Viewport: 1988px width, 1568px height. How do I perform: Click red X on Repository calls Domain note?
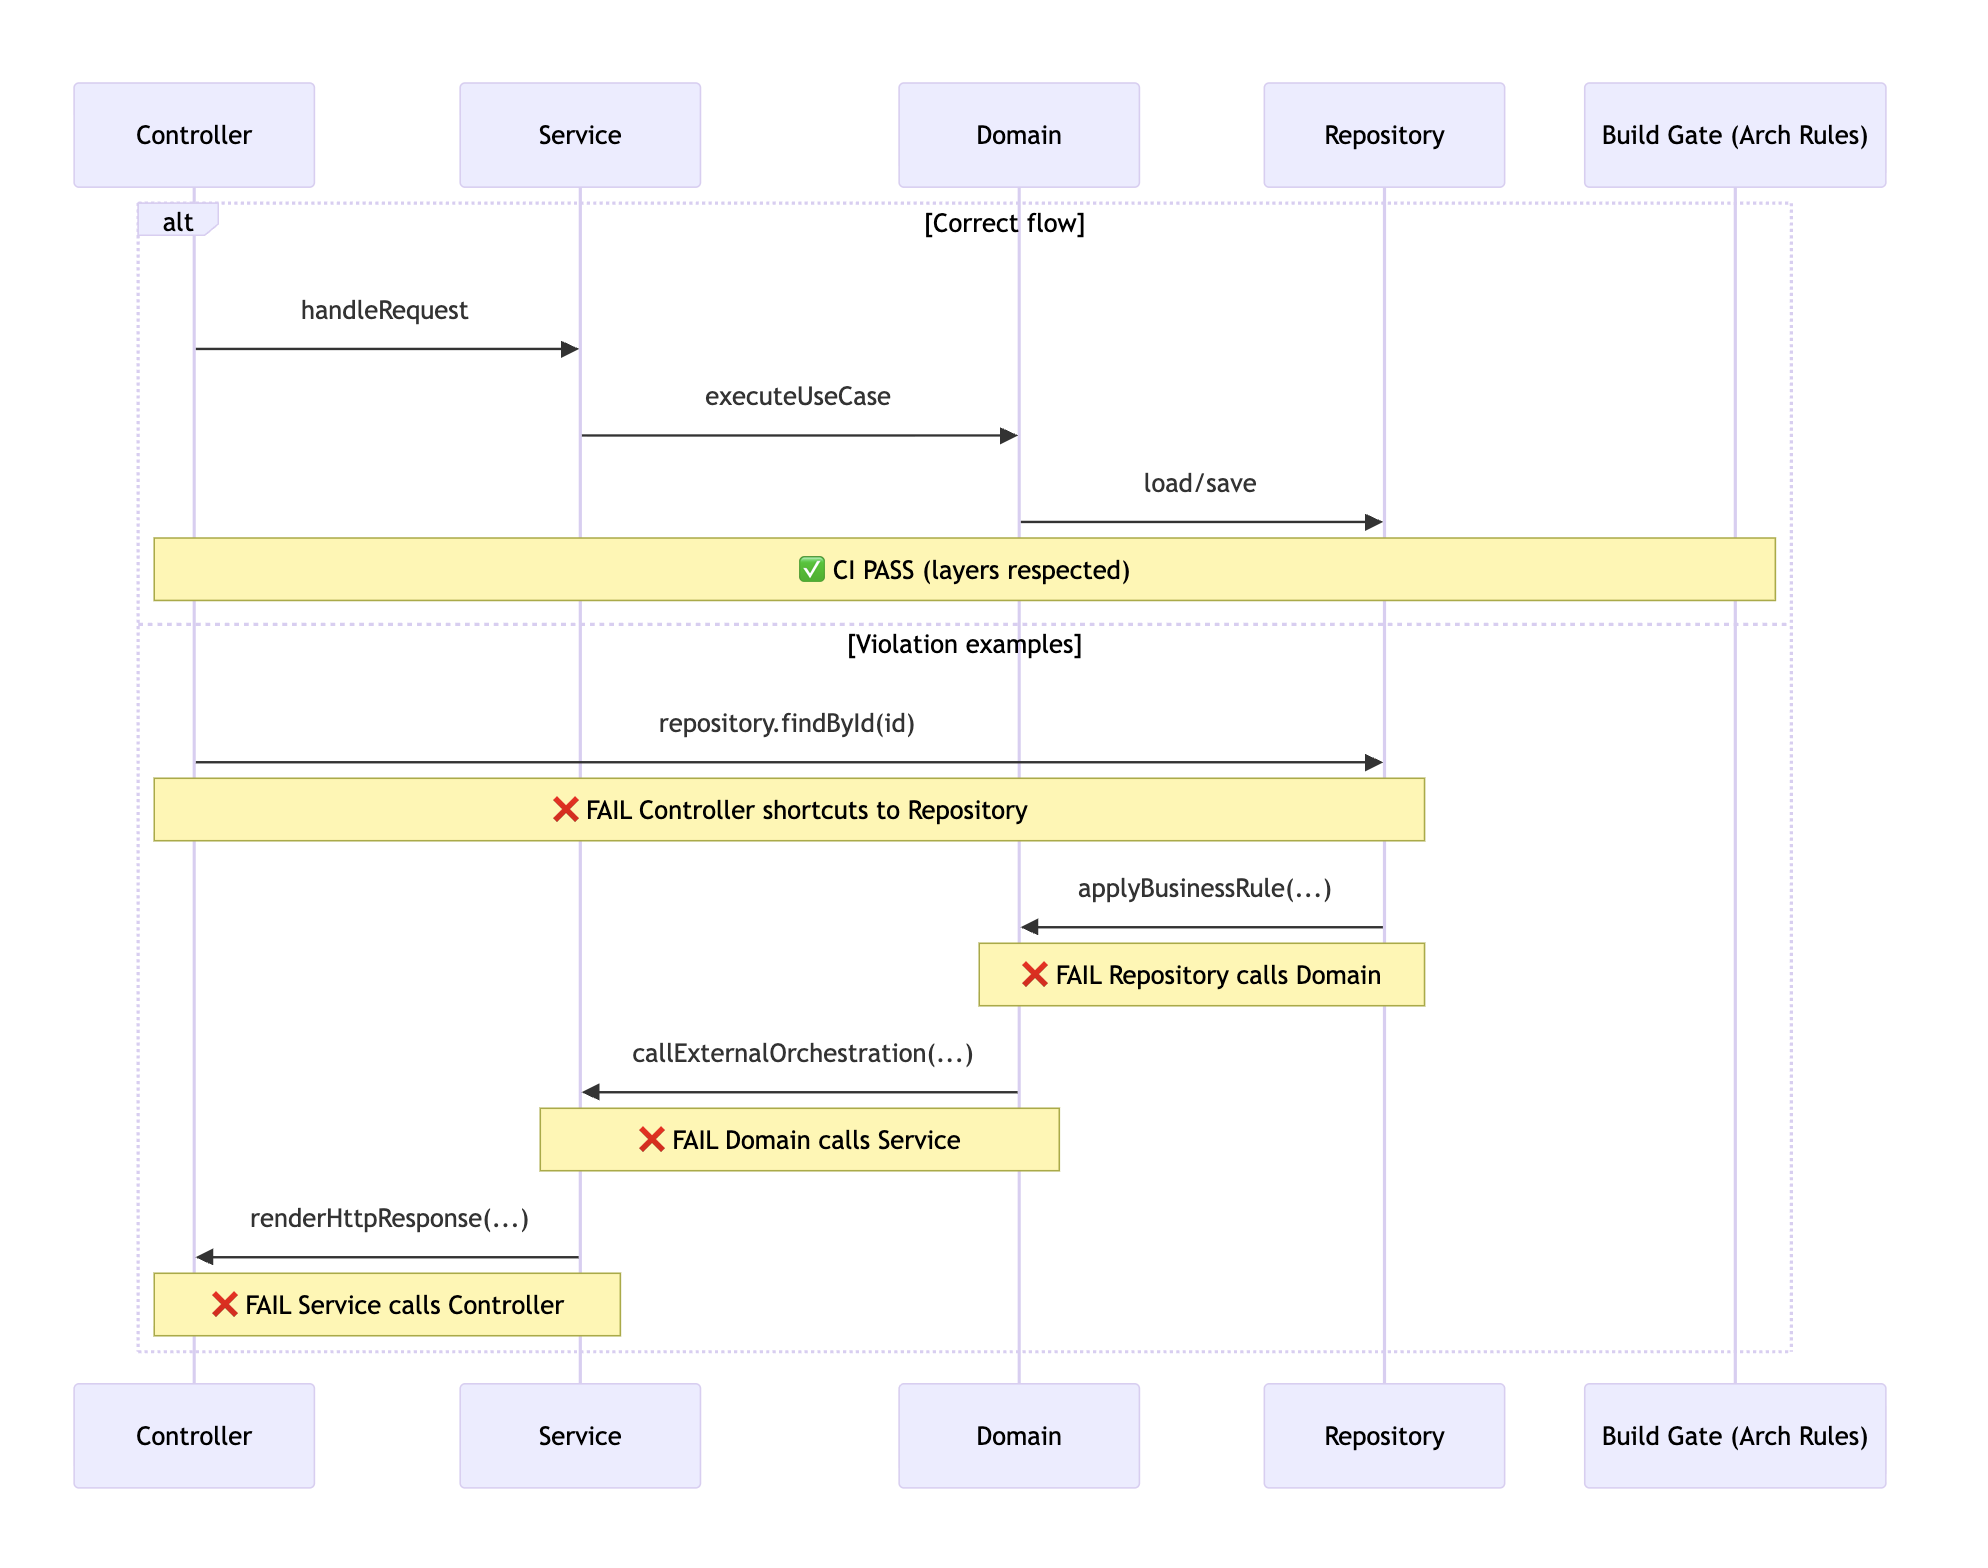point(1035,975)
